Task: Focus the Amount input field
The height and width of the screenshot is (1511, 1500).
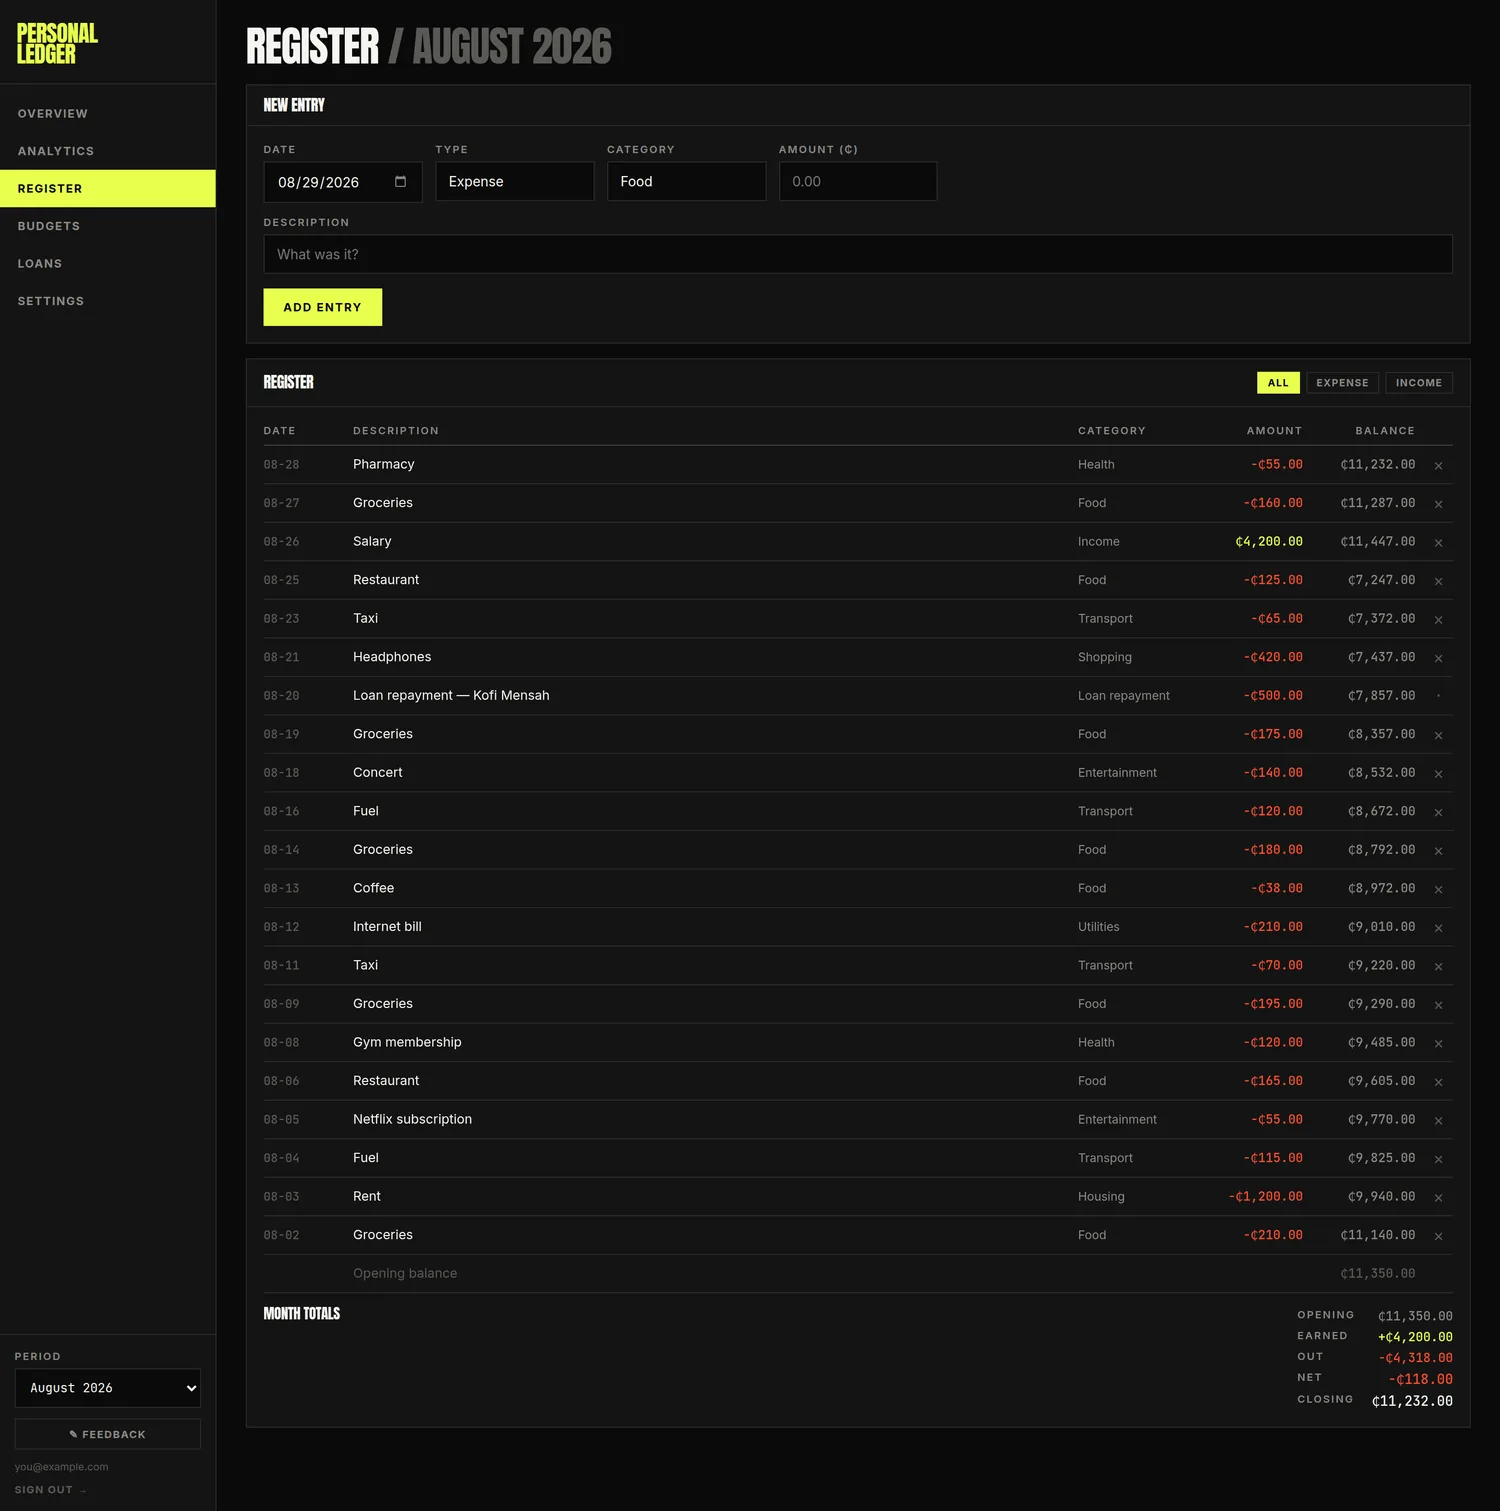Action: 858,182
